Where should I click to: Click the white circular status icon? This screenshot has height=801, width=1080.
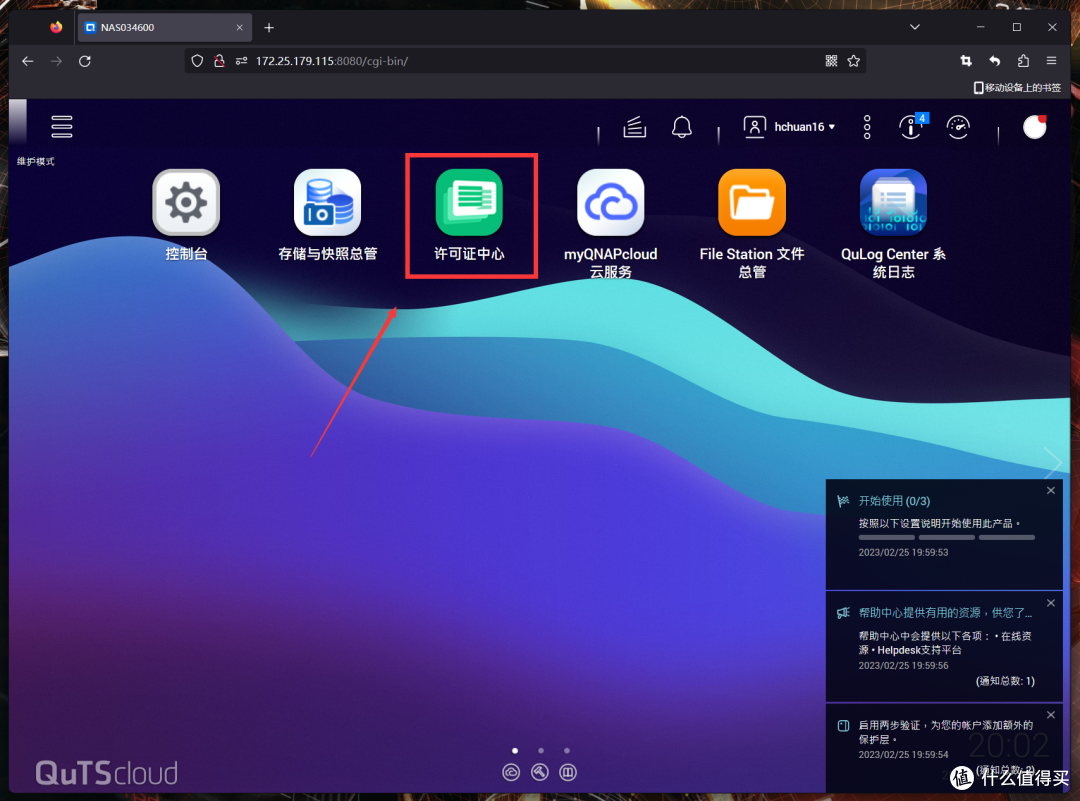(1035, 127)
